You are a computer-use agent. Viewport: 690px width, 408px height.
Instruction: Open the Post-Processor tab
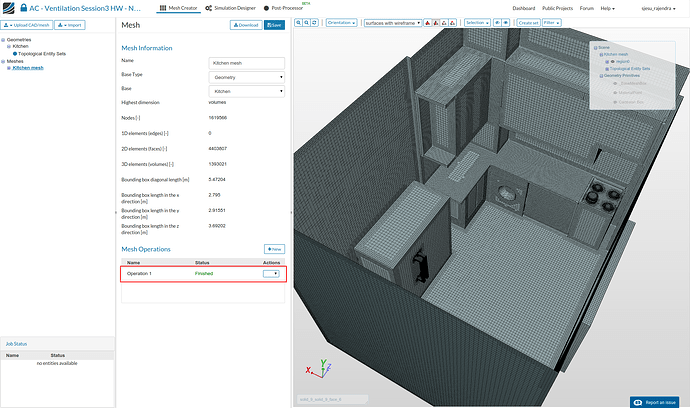click(288, 8)
